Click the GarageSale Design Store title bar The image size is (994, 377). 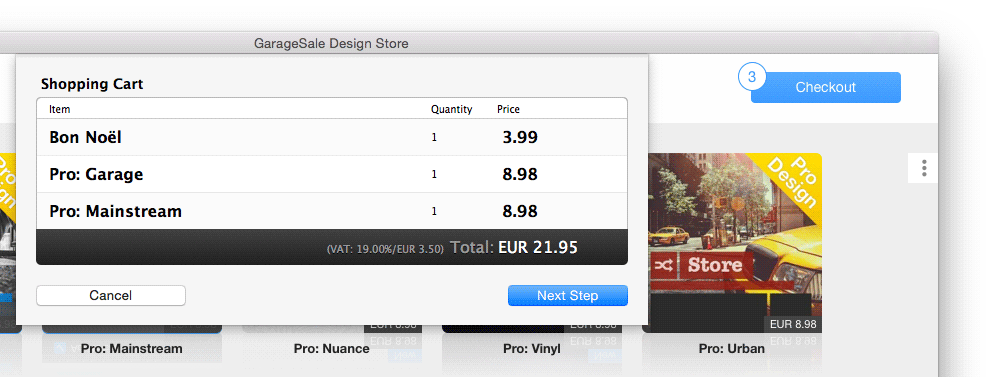click(x=332, y=44)
